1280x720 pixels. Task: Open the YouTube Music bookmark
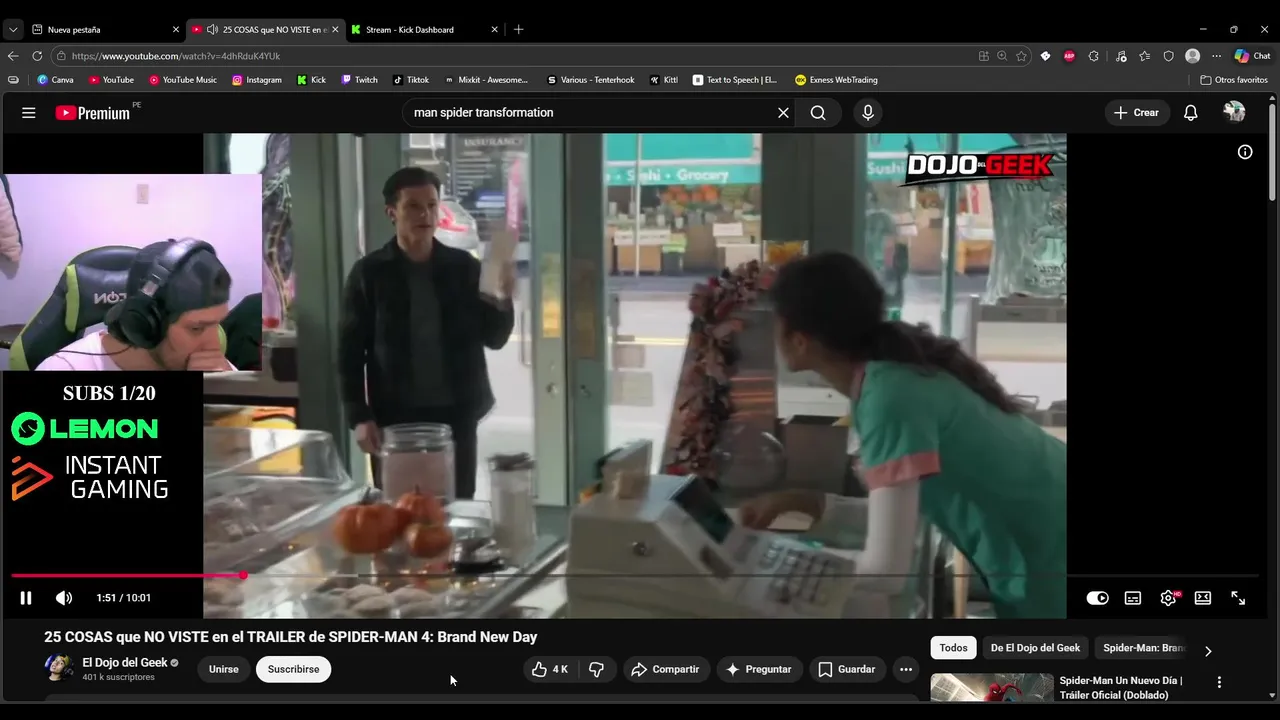[x=183, y=80]
